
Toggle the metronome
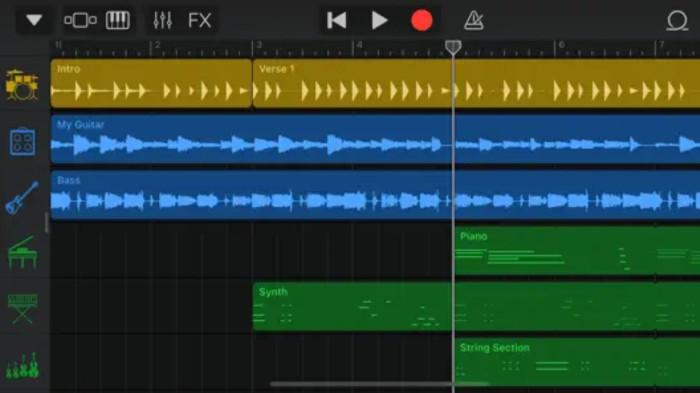point(474,20)
